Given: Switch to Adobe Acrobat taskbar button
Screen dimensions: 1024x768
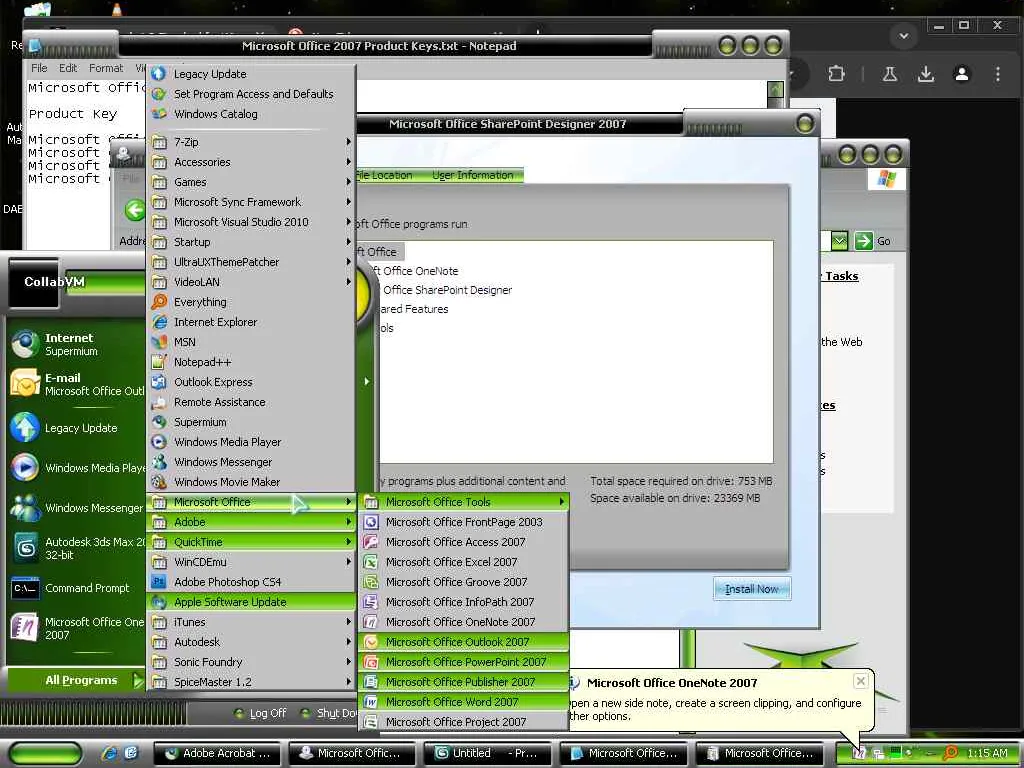Looking at the screenshot, I should 218,753.
